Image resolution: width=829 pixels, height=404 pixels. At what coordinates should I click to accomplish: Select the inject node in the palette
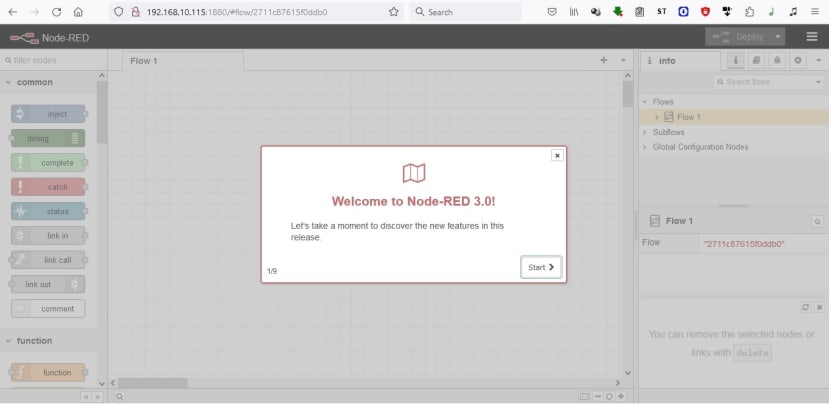coord(48,114)
